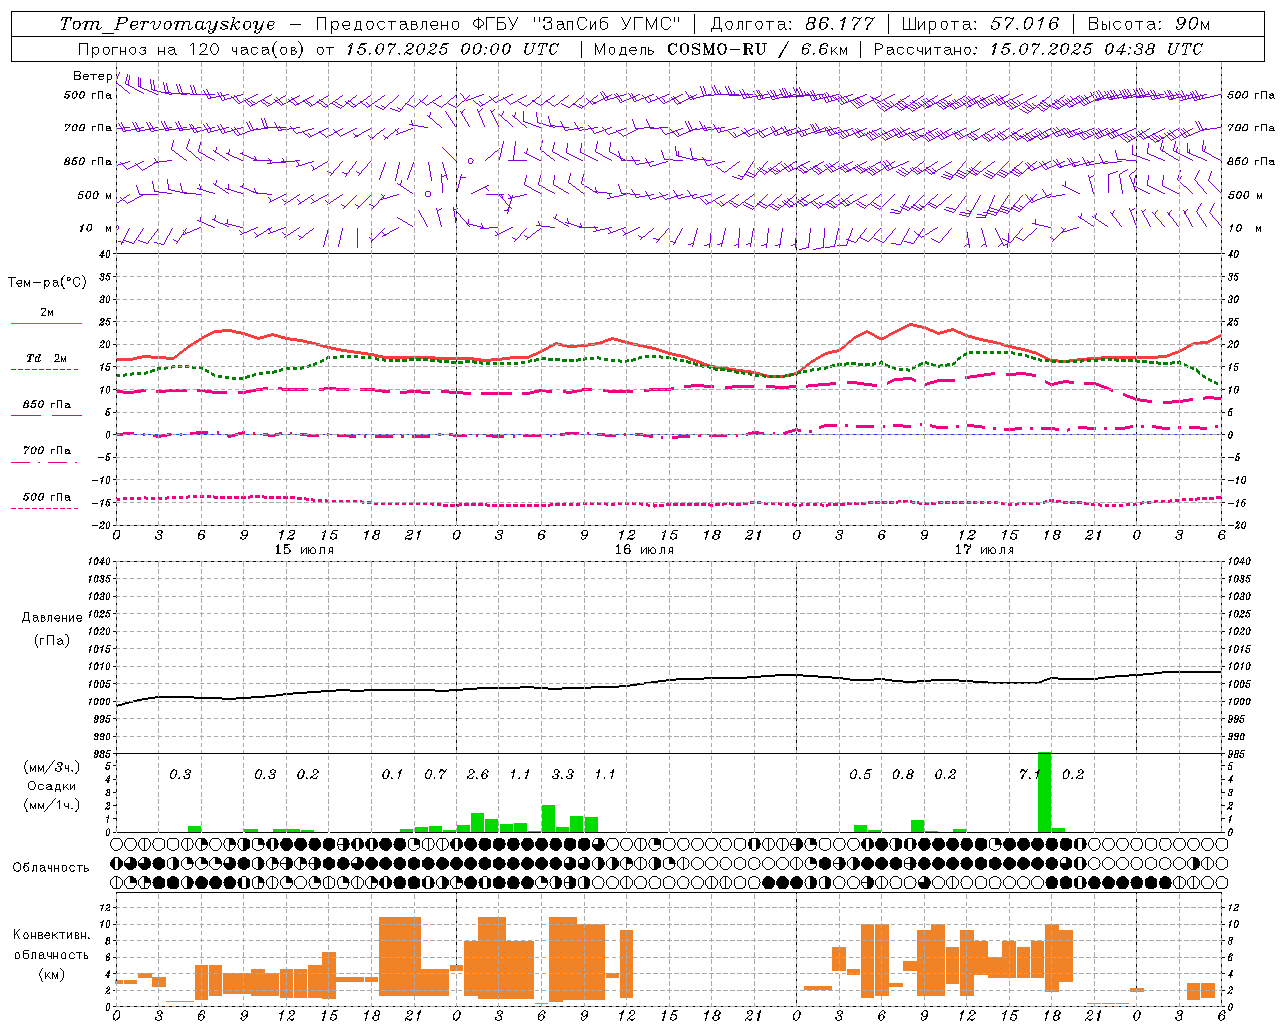Click the '(мм/1ч.)' precipitation unit label
1280x1024 pixels.
coord(52,805)
